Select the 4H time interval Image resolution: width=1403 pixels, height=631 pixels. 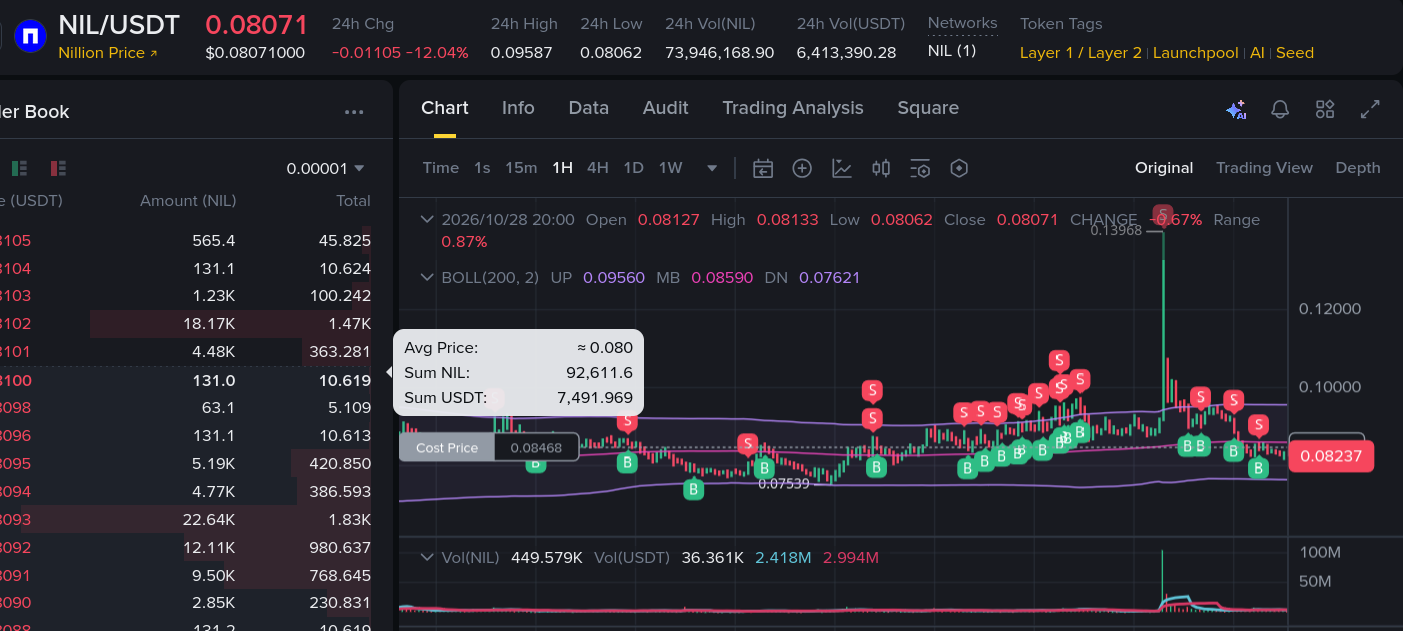point(598,168)
